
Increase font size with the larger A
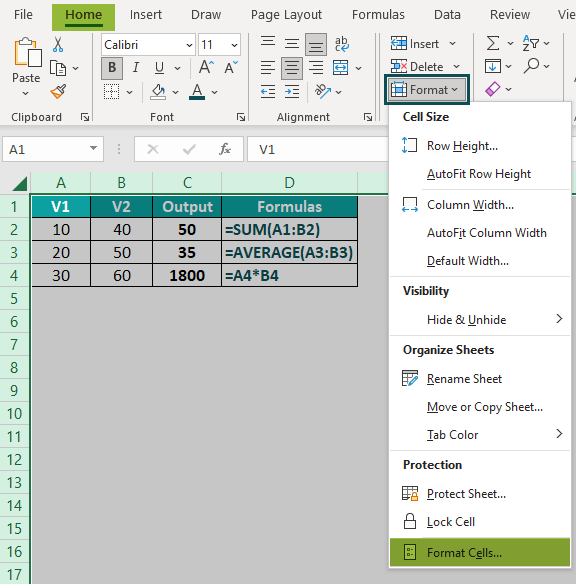(206, 68)
